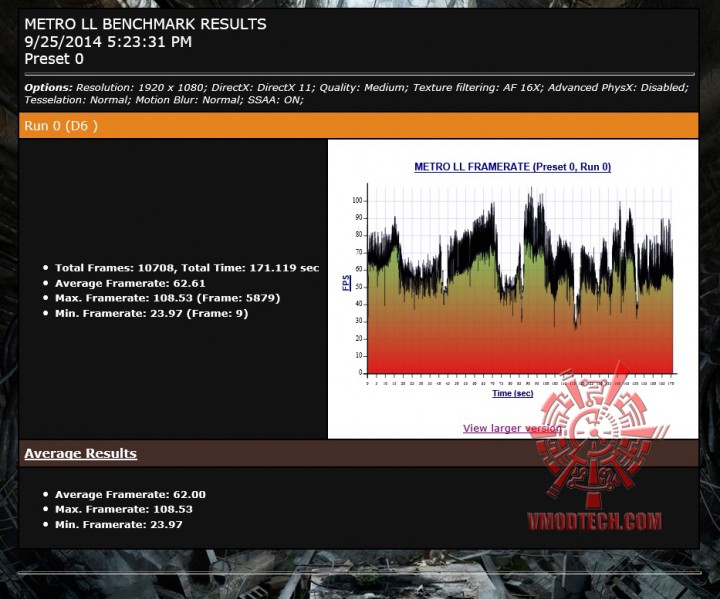Click 'Min. Framerate: 23.97' in Average Results
This screenshot has height=599, width=720.
[x=119, y=525]
